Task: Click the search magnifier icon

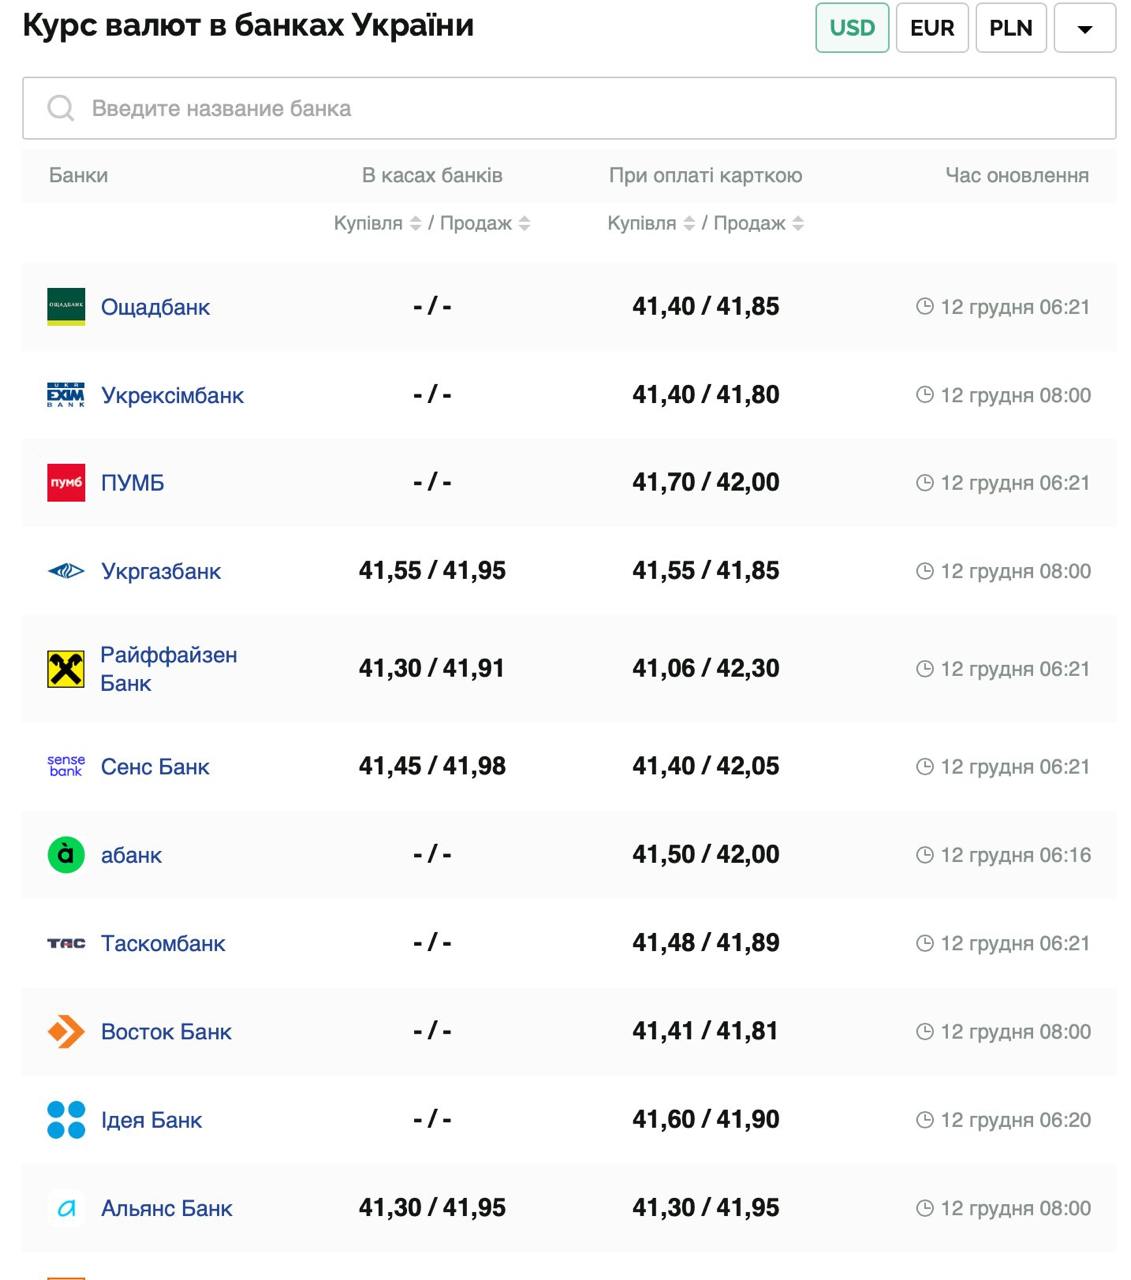Action: tap(61, 108)
